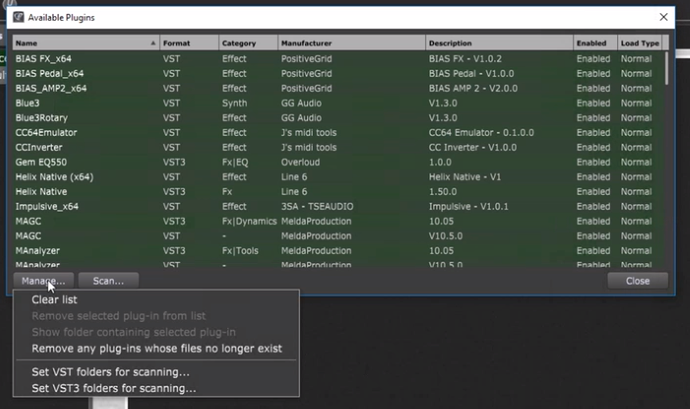Viewport: 690px width, 409px height.
Task: Click the PositiveGrid cell for BIAS_AMP2_x64
Action: click(306, 88)
